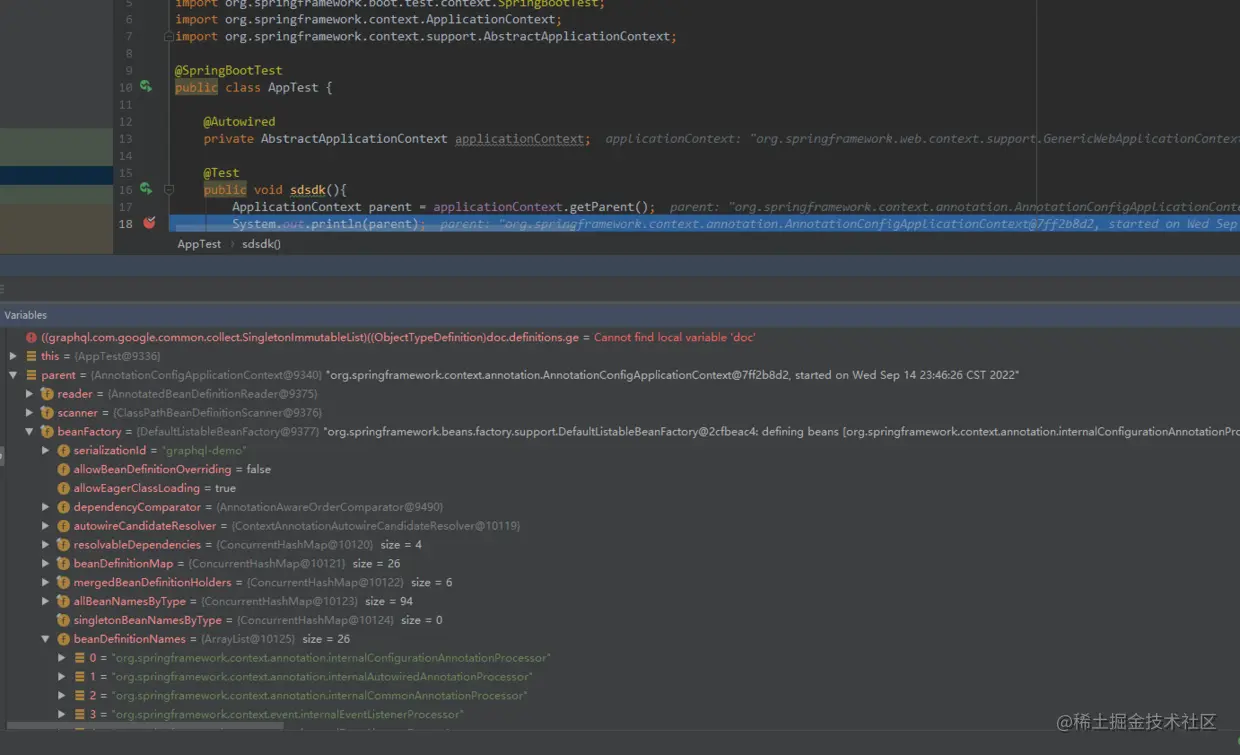Viewport: 1240px width, 755px height.
Task: Click the 'Cannot find local variable 'doc'' error text
Action: click(x=675, y=338)
